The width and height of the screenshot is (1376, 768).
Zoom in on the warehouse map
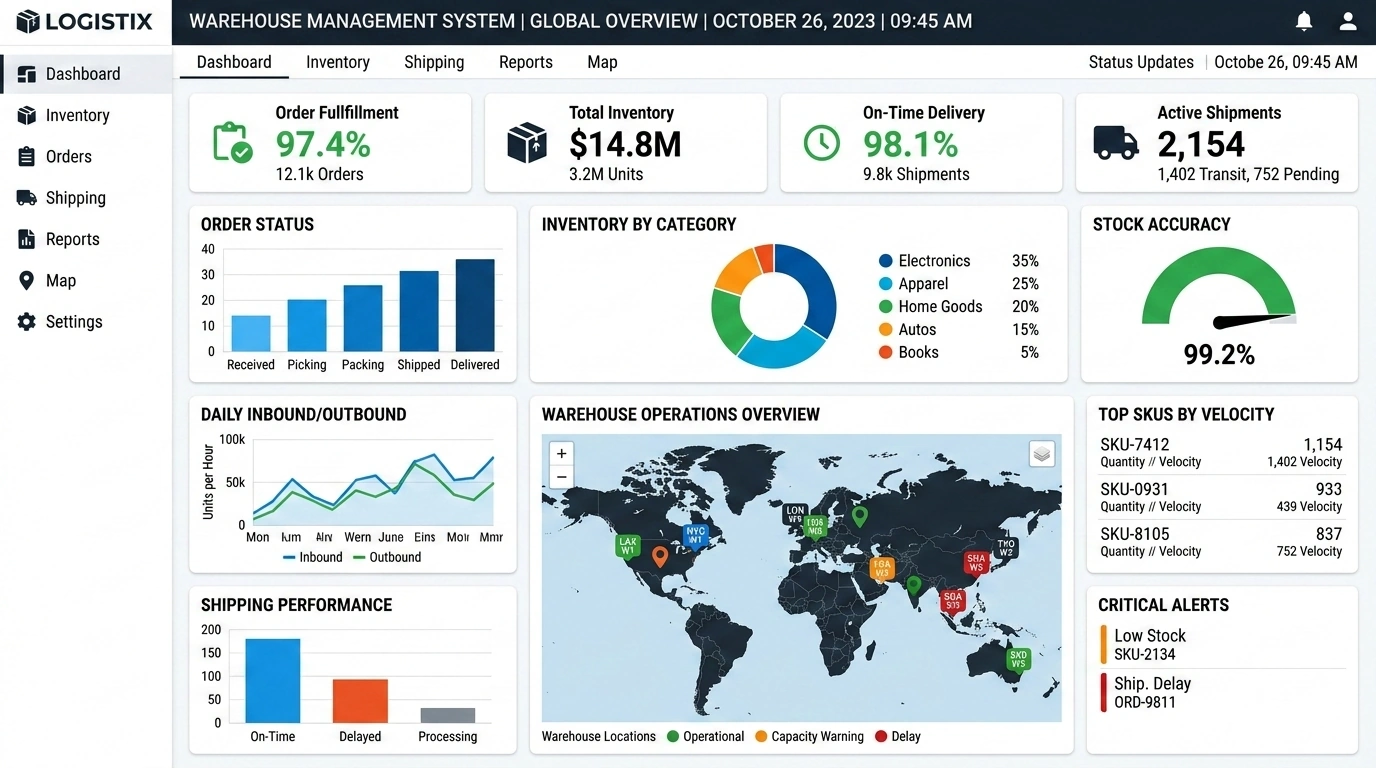[561, 453]
